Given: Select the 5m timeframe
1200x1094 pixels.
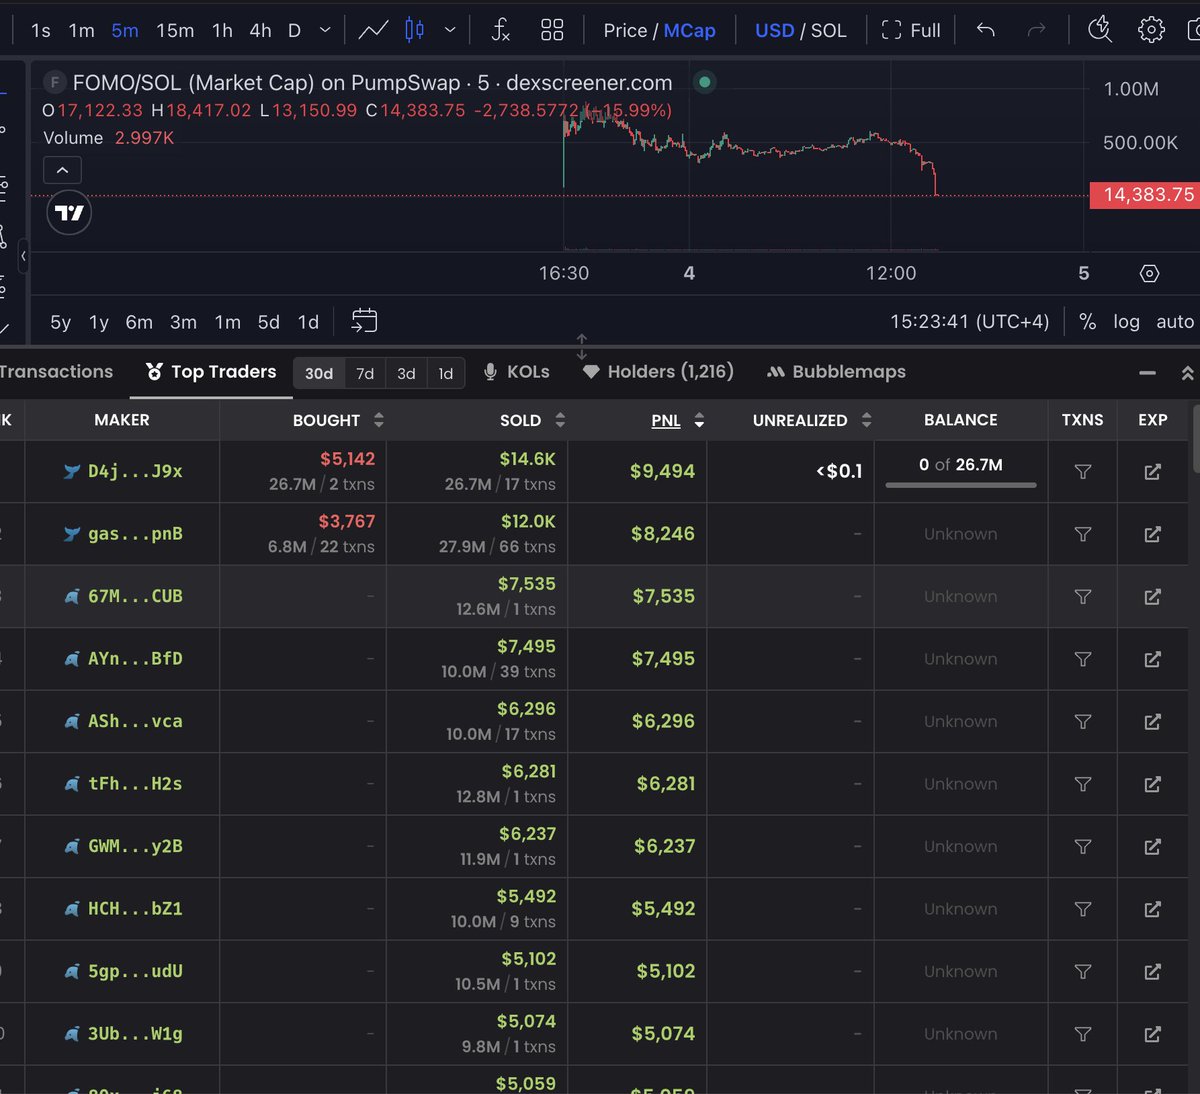Looking at the screenshot, I should pyautogui.click(x=125, y=30).
